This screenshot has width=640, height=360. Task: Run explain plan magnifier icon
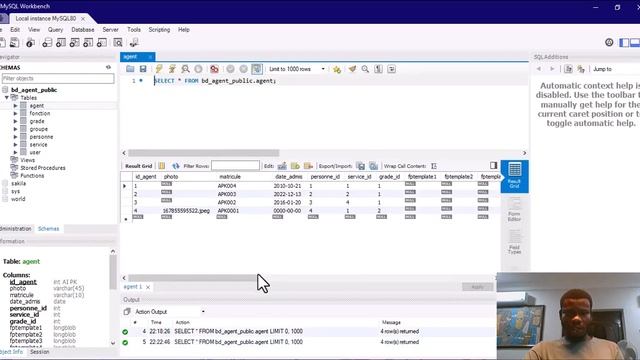tap(185, 69)
